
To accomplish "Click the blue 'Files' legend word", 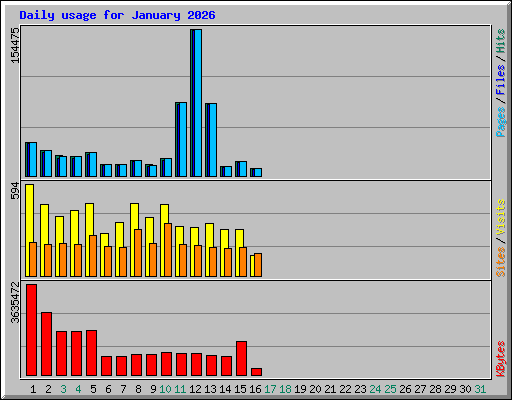I will [x=500, y=80].
